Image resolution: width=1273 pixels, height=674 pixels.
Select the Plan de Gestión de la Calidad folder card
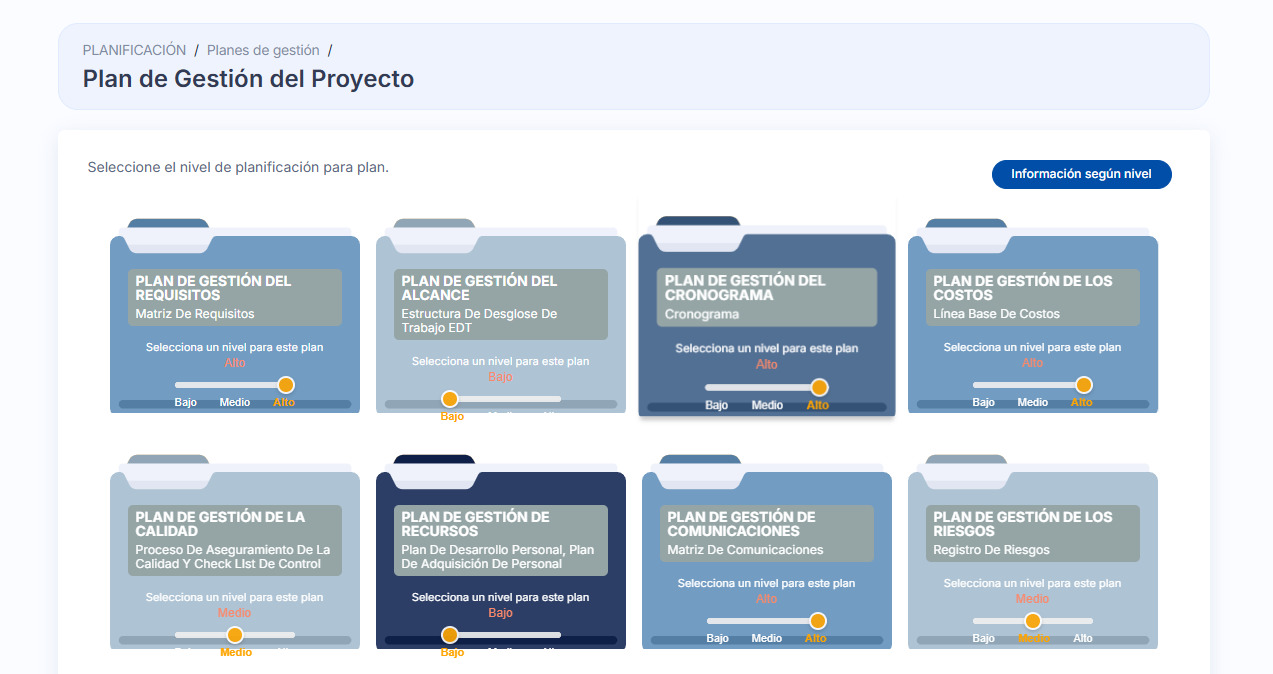click(x=235, y=552)
